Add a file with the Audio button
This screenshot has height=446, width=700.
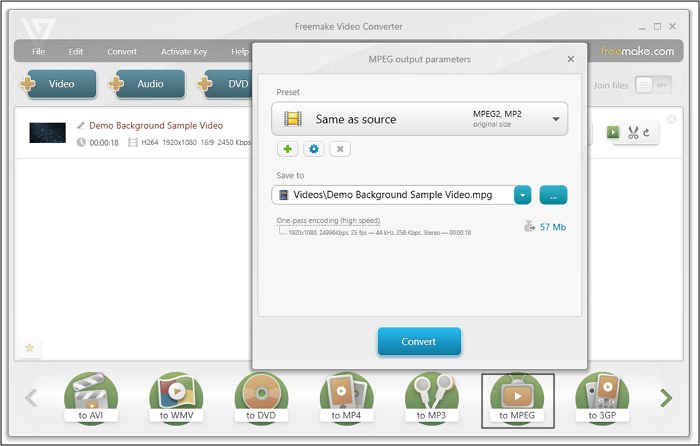147,83
